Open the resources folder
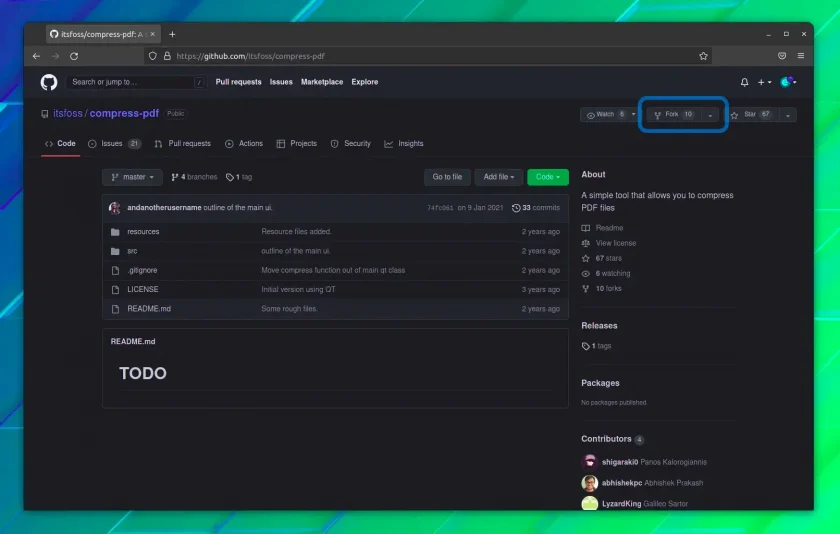Screen dimensions: 840x534 point(143,231)
